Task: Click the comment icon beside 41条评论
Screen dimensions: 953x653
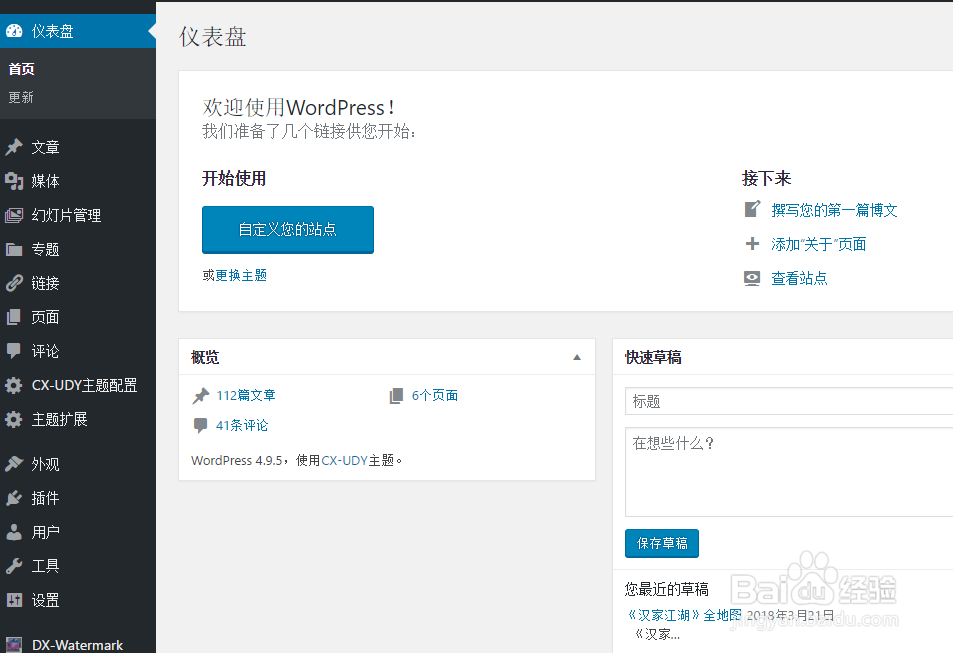Action: coord(201,425)
